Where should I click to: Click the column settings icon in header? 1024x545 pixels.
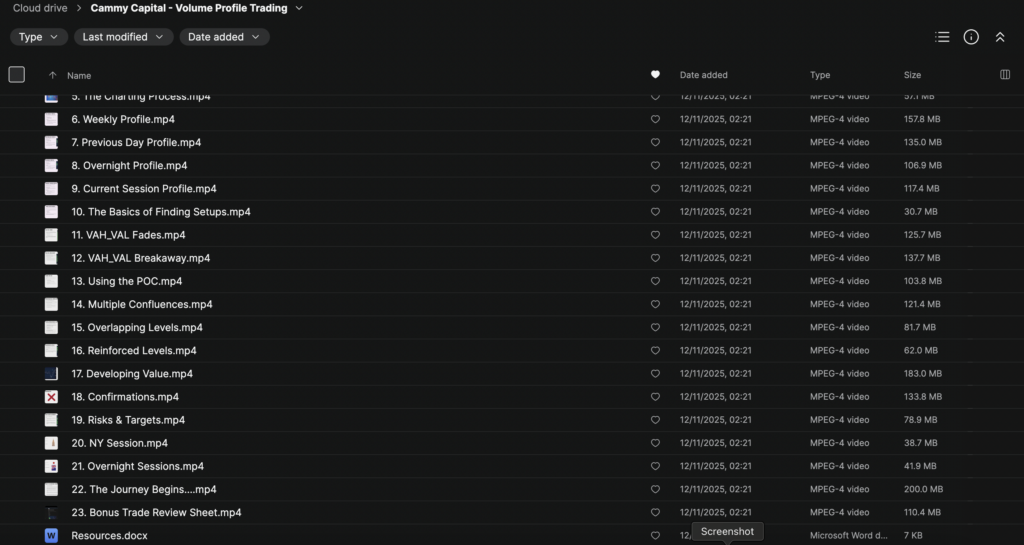pos(1005,75)
